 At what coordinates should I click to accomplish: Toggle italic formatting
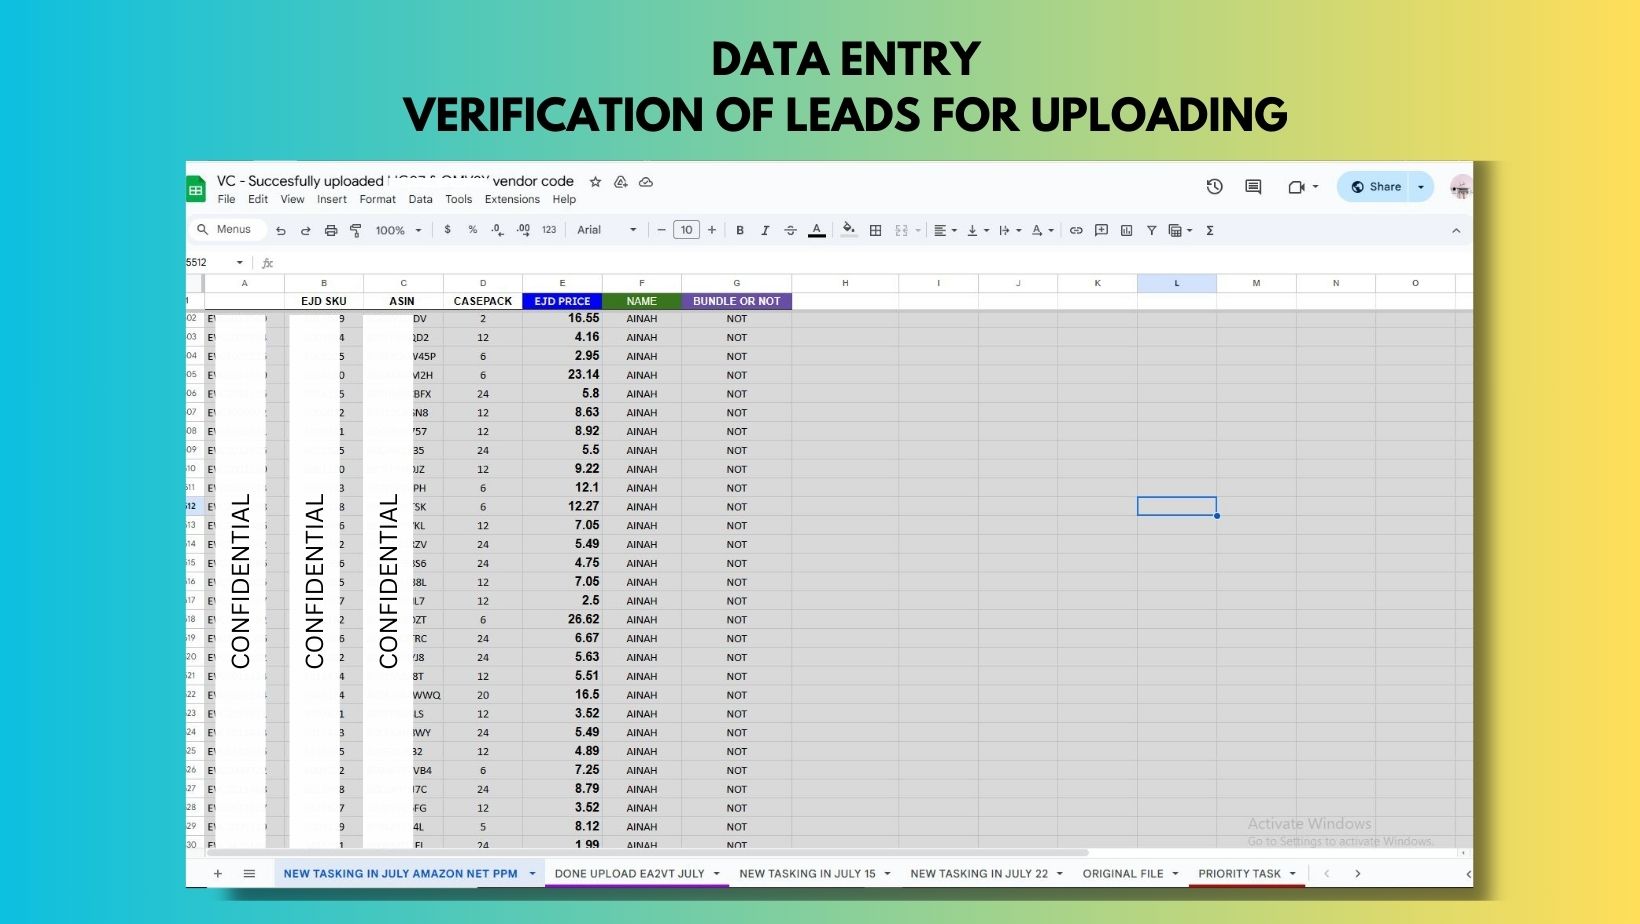pos(765,230)
